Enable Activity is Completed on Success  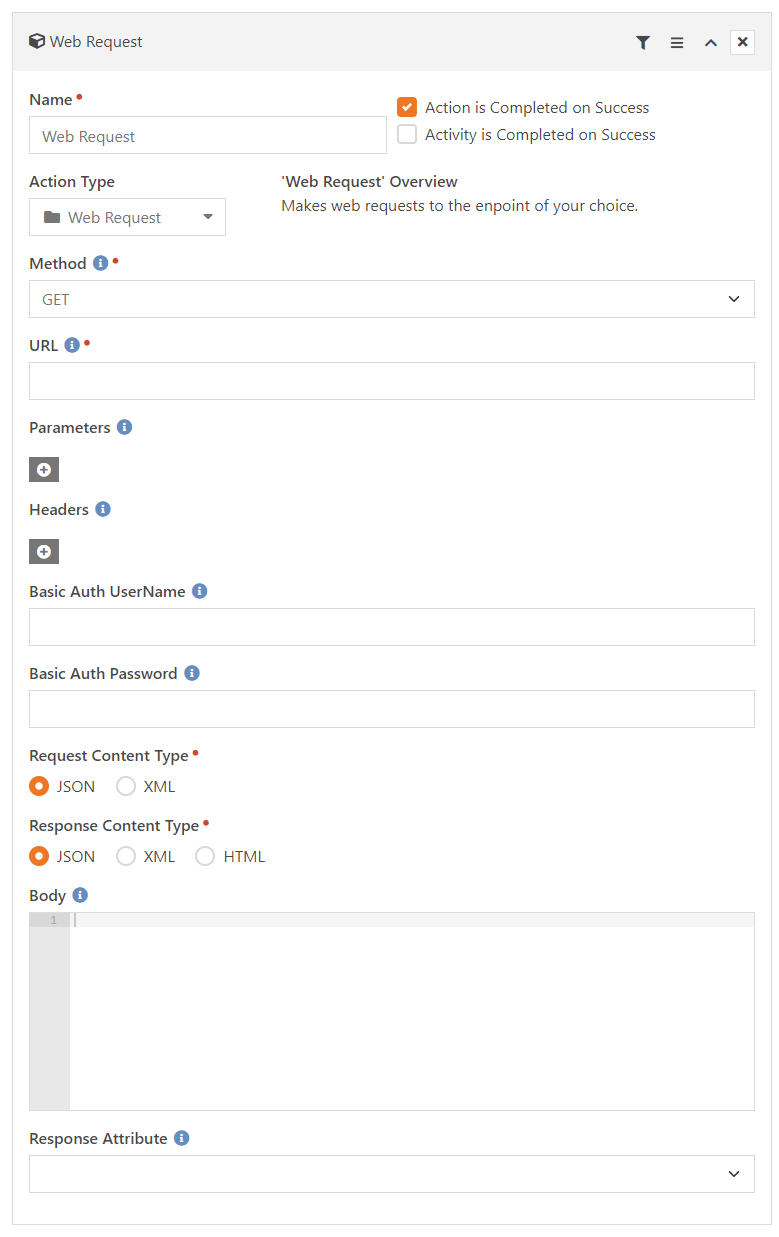[x=407, y=134]
